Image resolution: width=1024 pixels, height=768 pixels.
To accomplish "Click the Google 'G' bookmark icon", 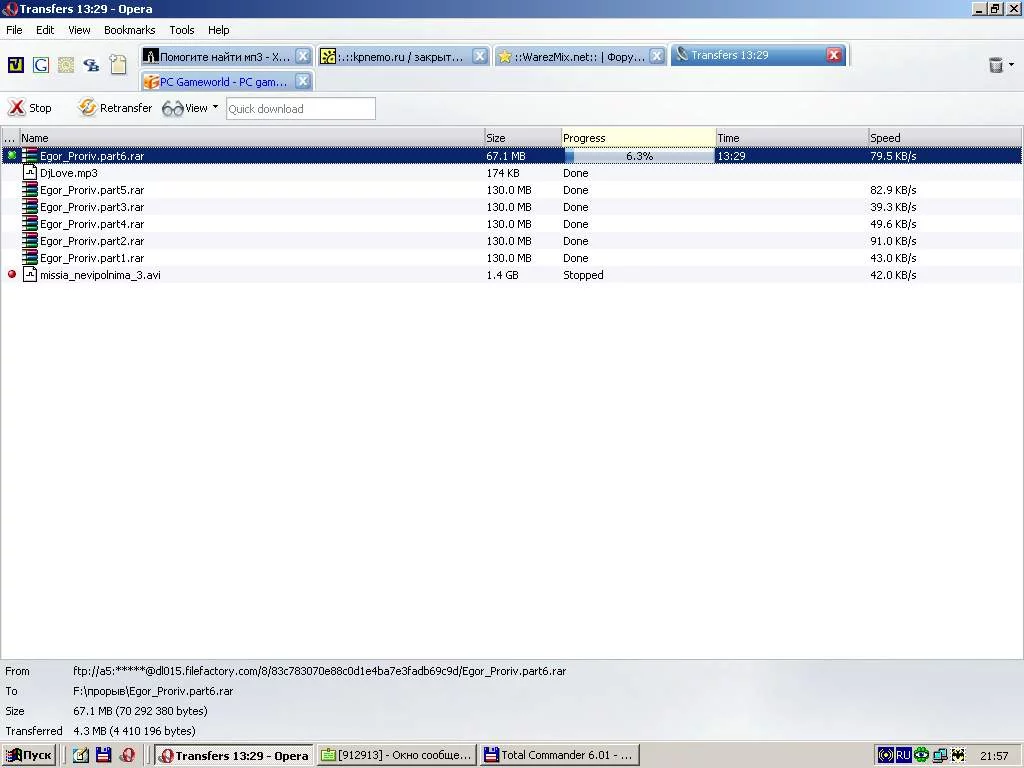I will [x=41, y=65].
